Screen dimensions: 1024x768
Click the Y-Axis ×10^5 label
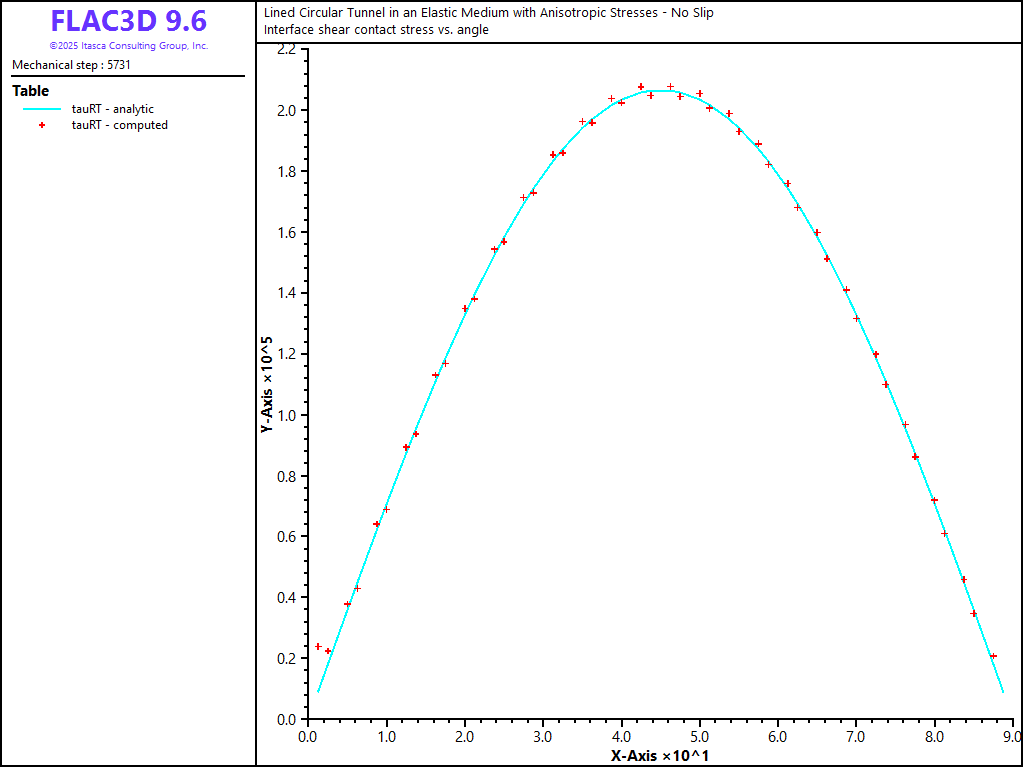point(266,383)
